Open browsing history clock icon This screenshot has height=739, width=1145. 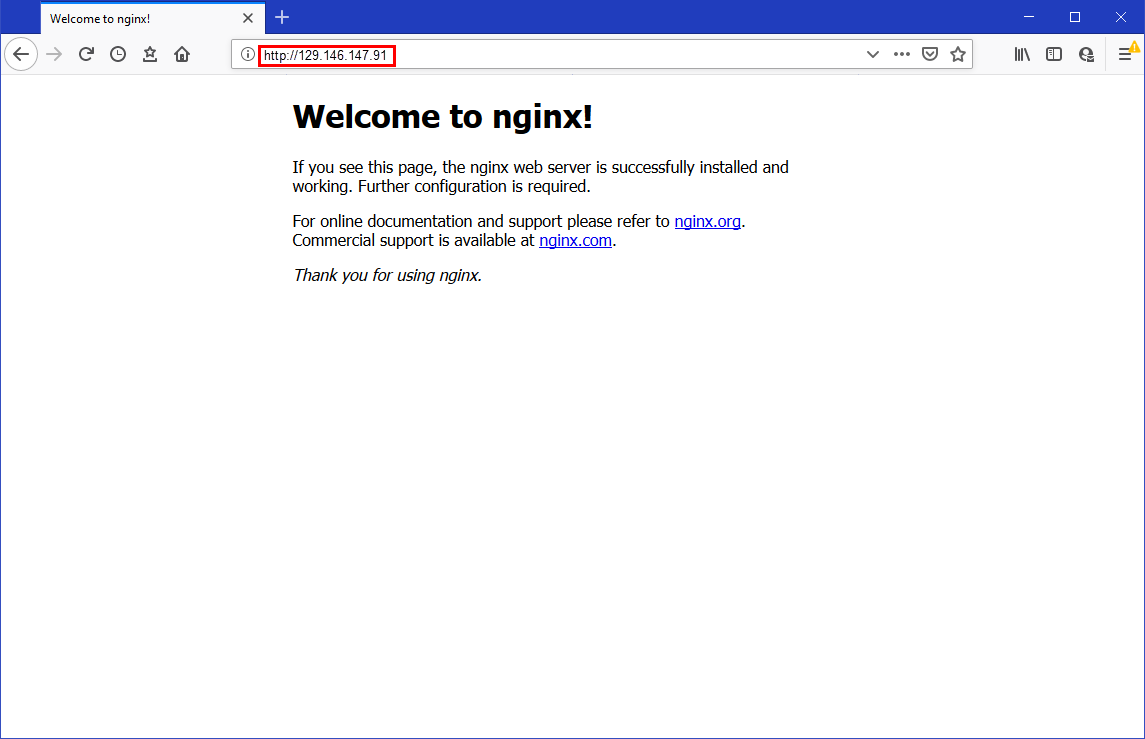(x=118, y=54)
